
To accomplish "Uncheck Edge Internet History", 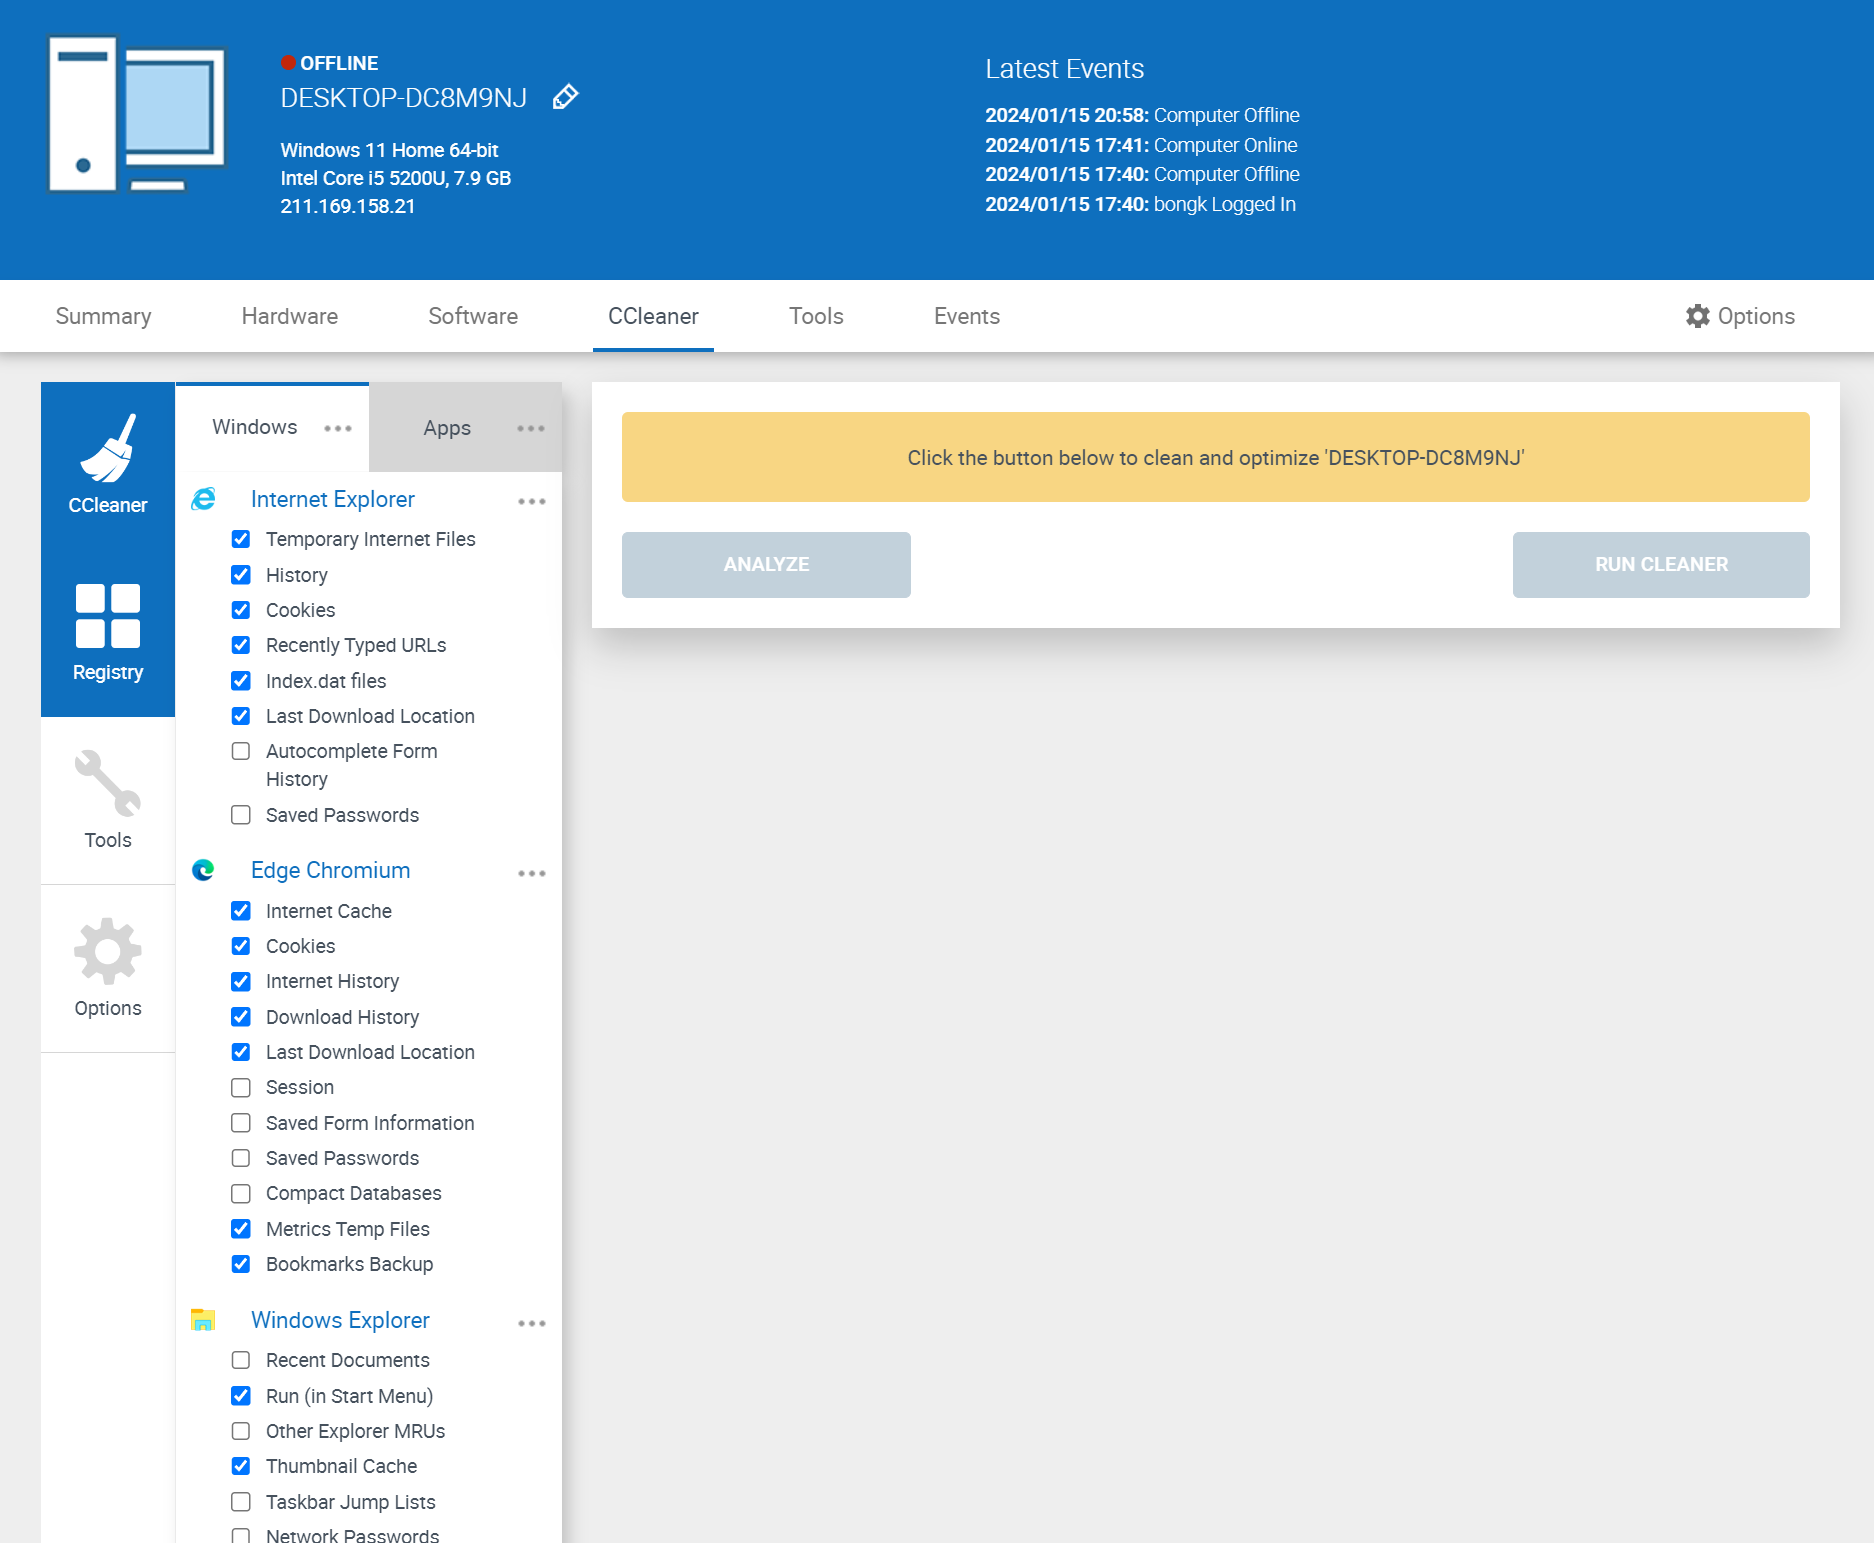I will click(241, 981).
